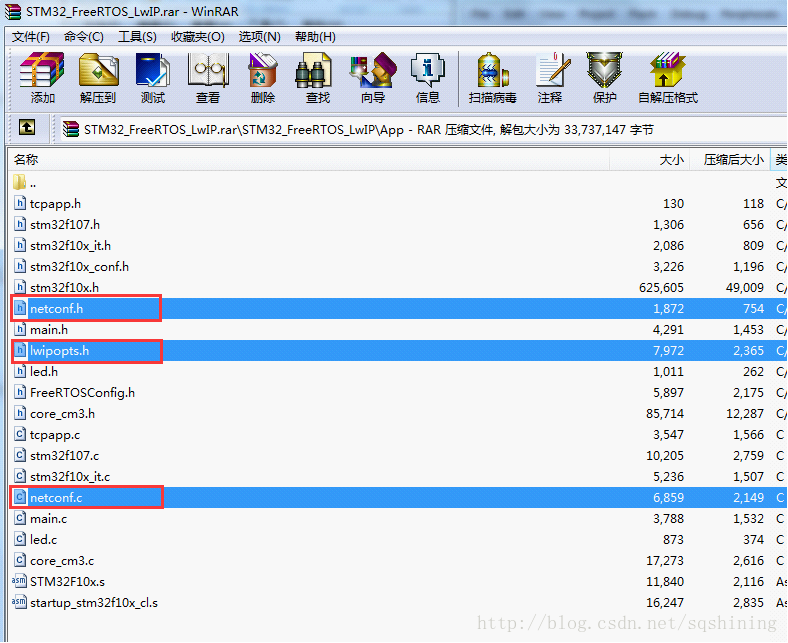
Task: Show archive 信息 (Info)
Action: click(428, 78)
